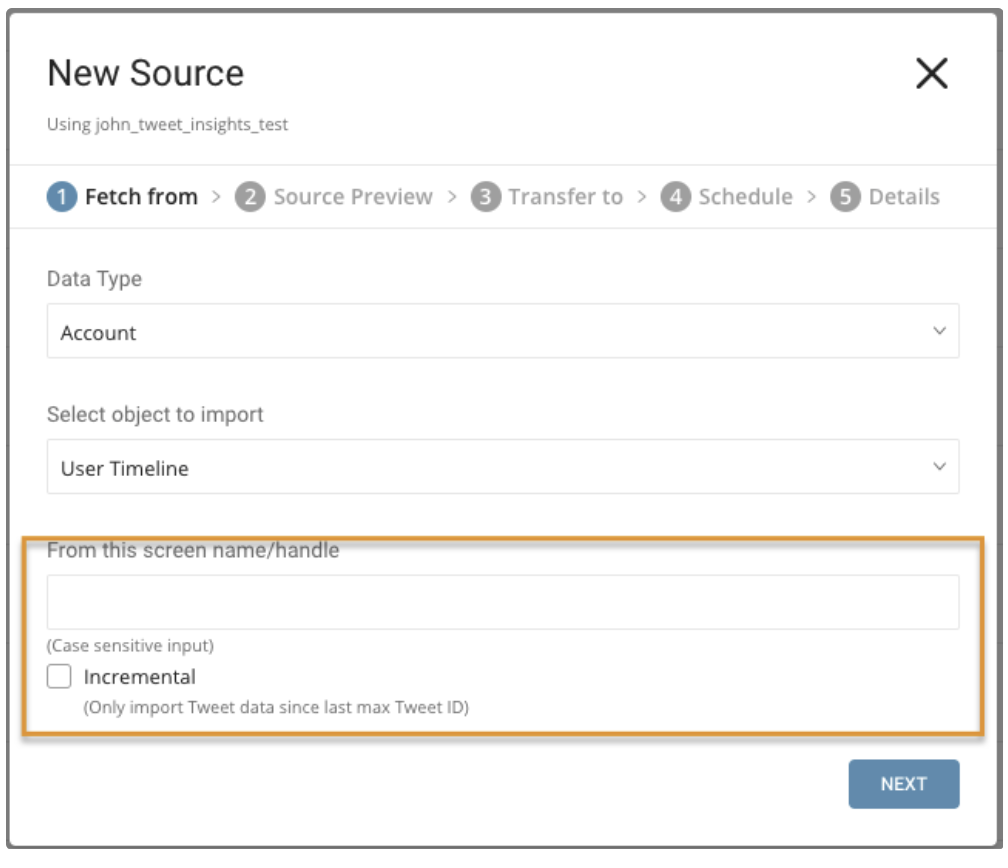
Task: Click the New Source dialog title
Action: click(146, 73)
